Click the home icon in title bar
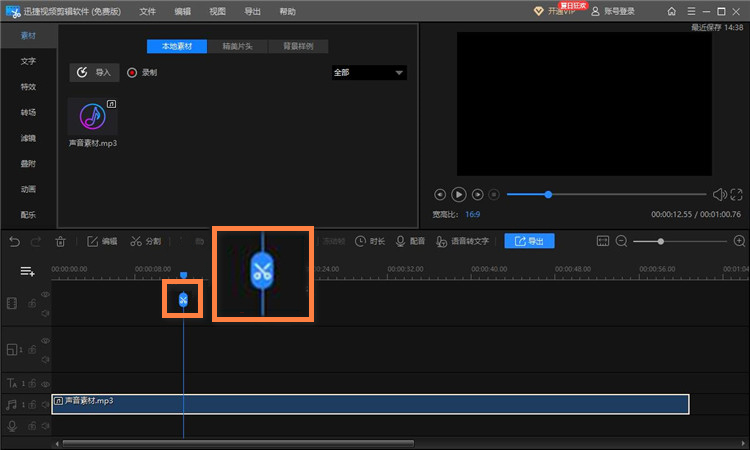Image resolution: width=750 pixels, height=450 pixels. pyautogui.click(x=672, y=11)
